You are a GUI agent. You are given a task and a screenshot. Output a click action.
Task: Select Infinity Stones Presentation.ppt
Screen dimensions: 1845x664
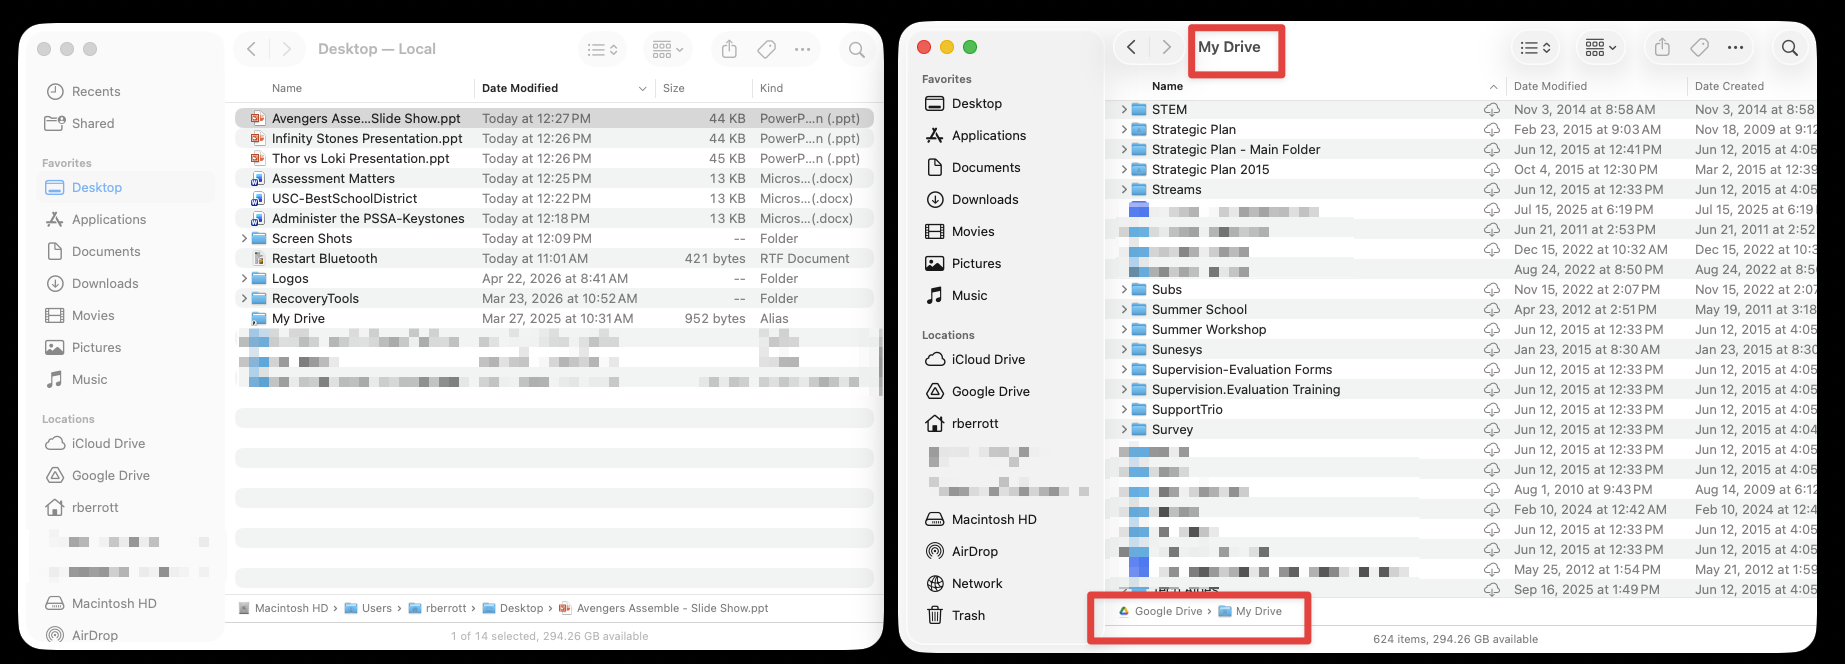[554, 138]
